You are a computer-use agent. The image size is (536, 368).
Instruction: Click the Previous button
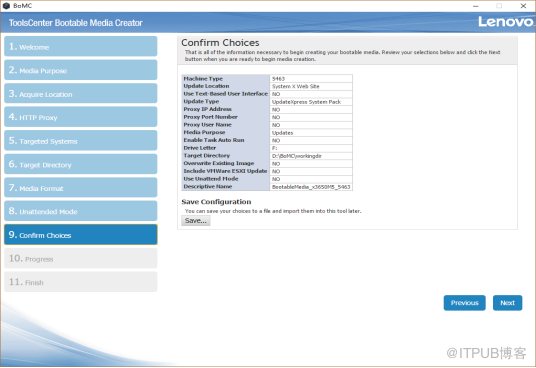coord(465,303)
